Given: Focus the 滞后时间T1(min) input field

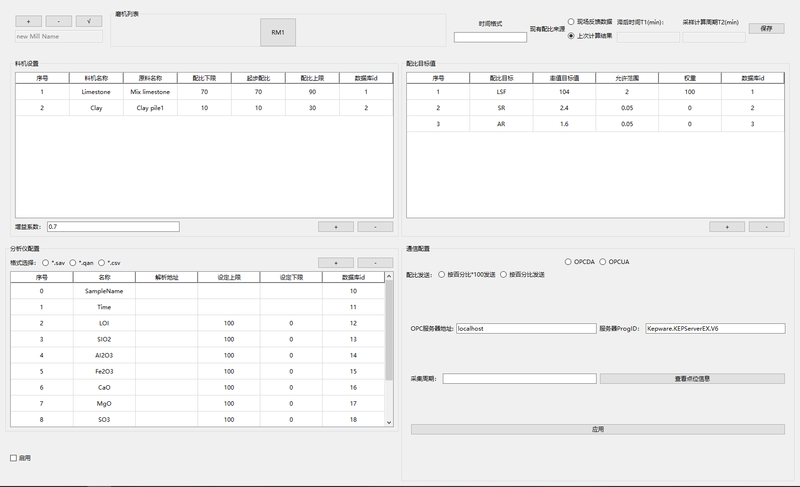Looking at the screenshot, I should (x=648, y=37).
